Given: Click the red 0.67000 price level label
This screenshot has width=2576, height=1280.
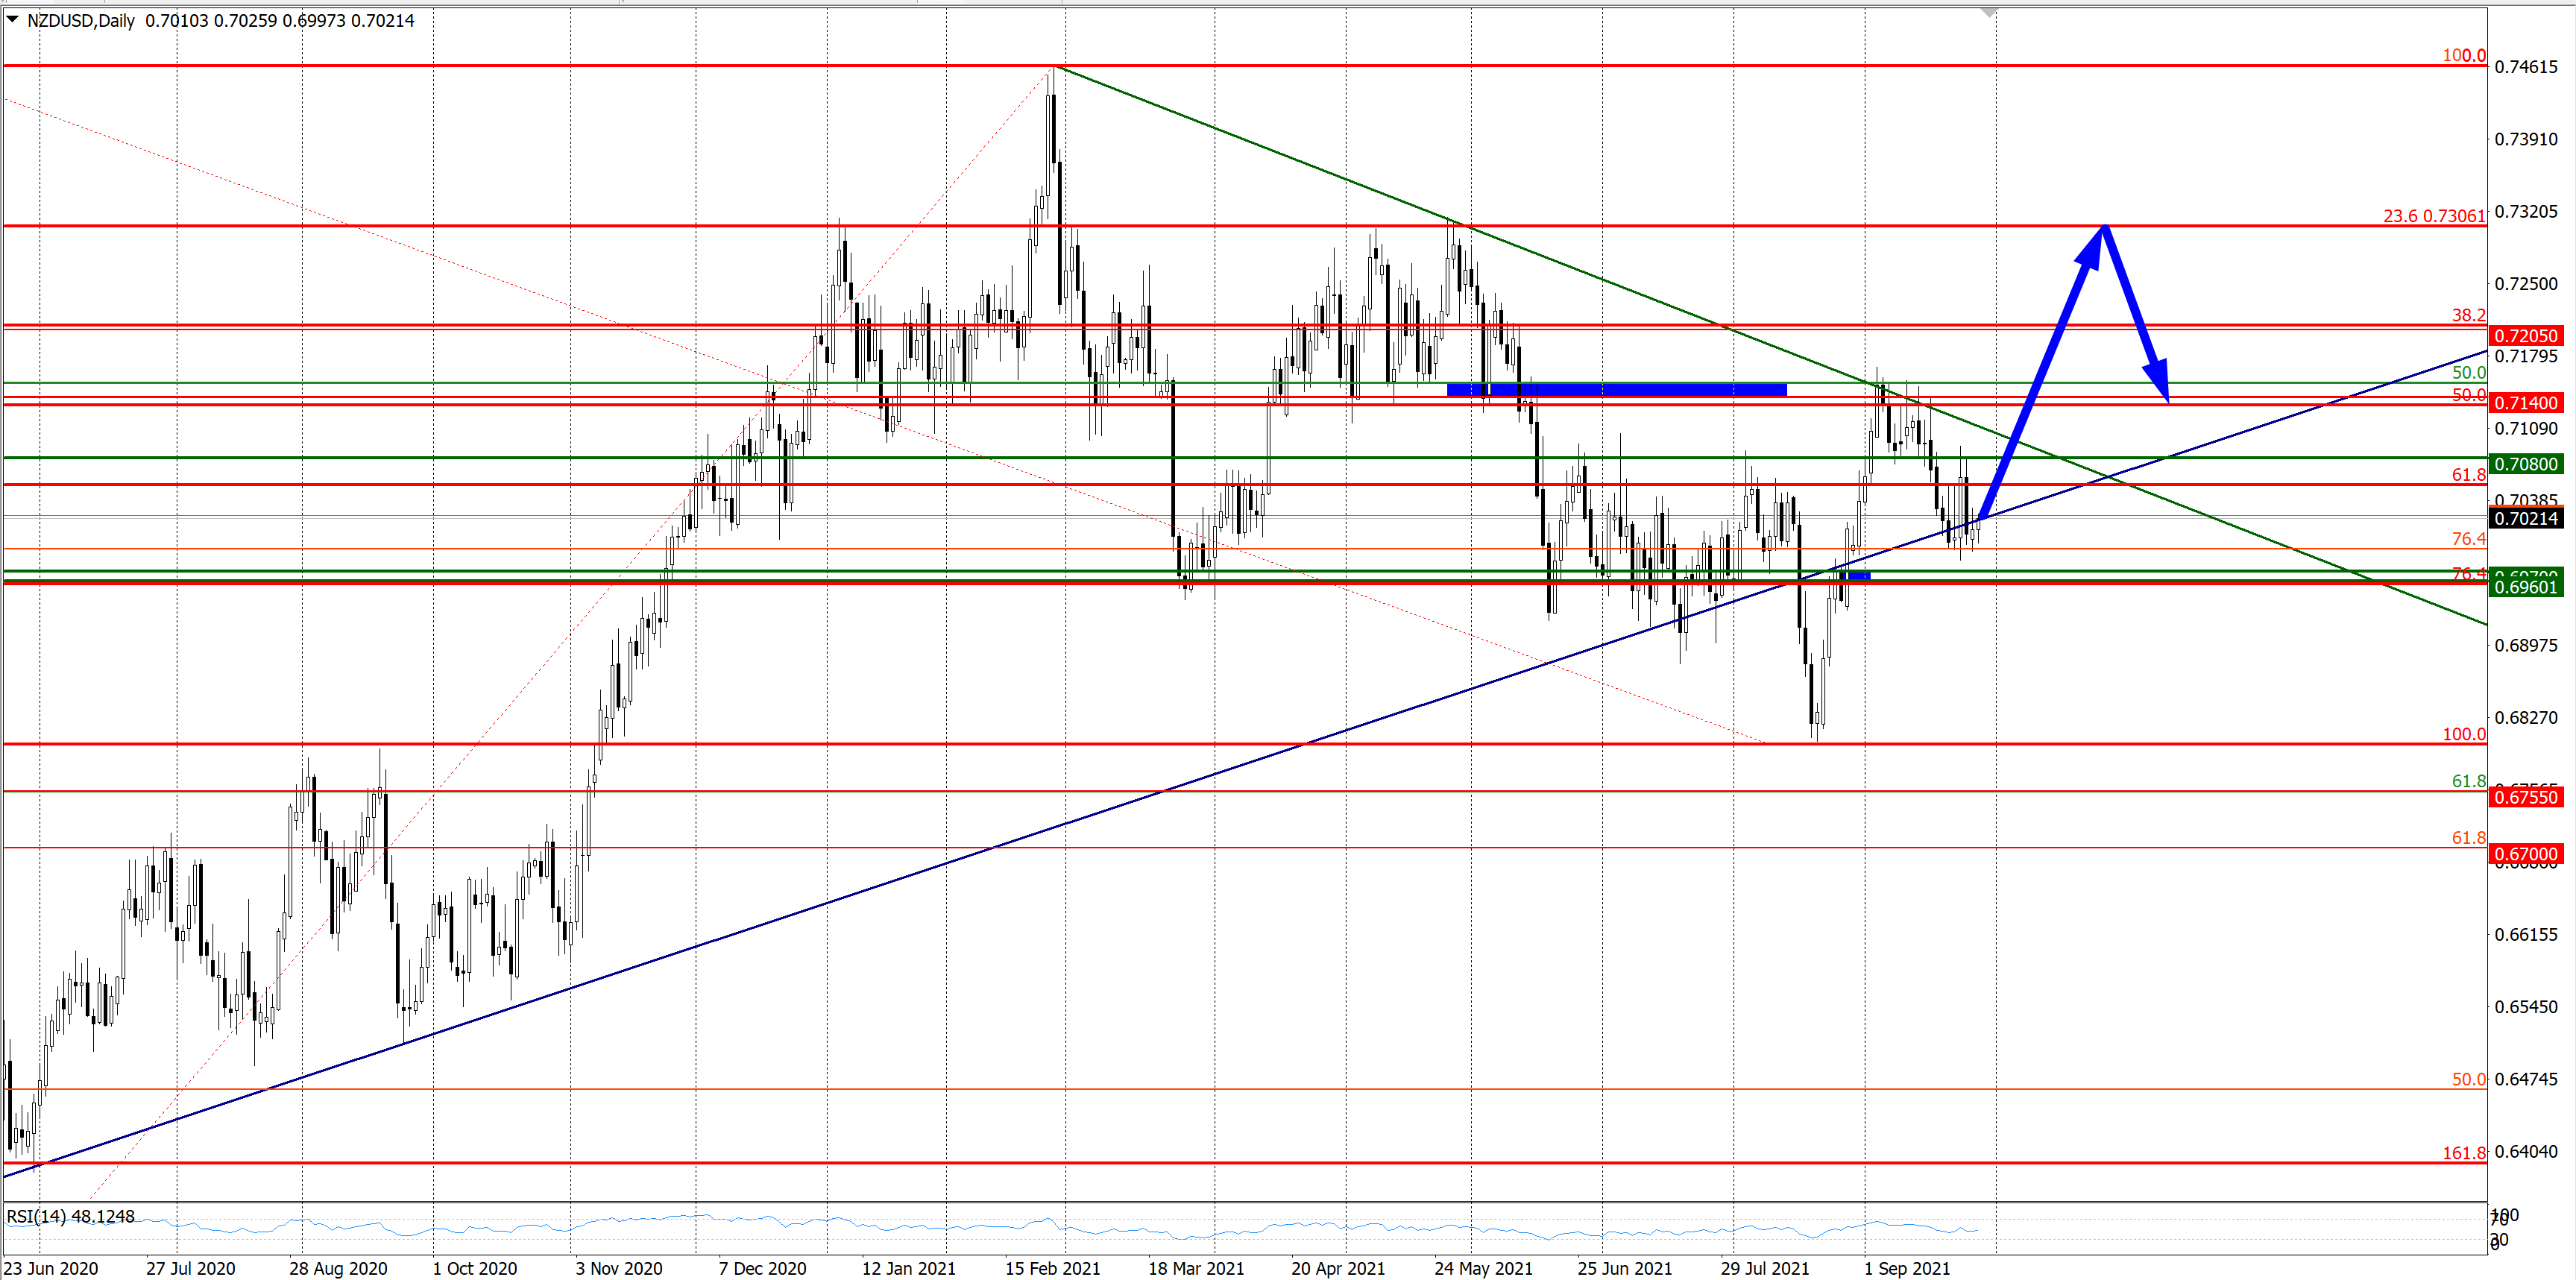Looking at the screenshot, I should (2525, 854).
